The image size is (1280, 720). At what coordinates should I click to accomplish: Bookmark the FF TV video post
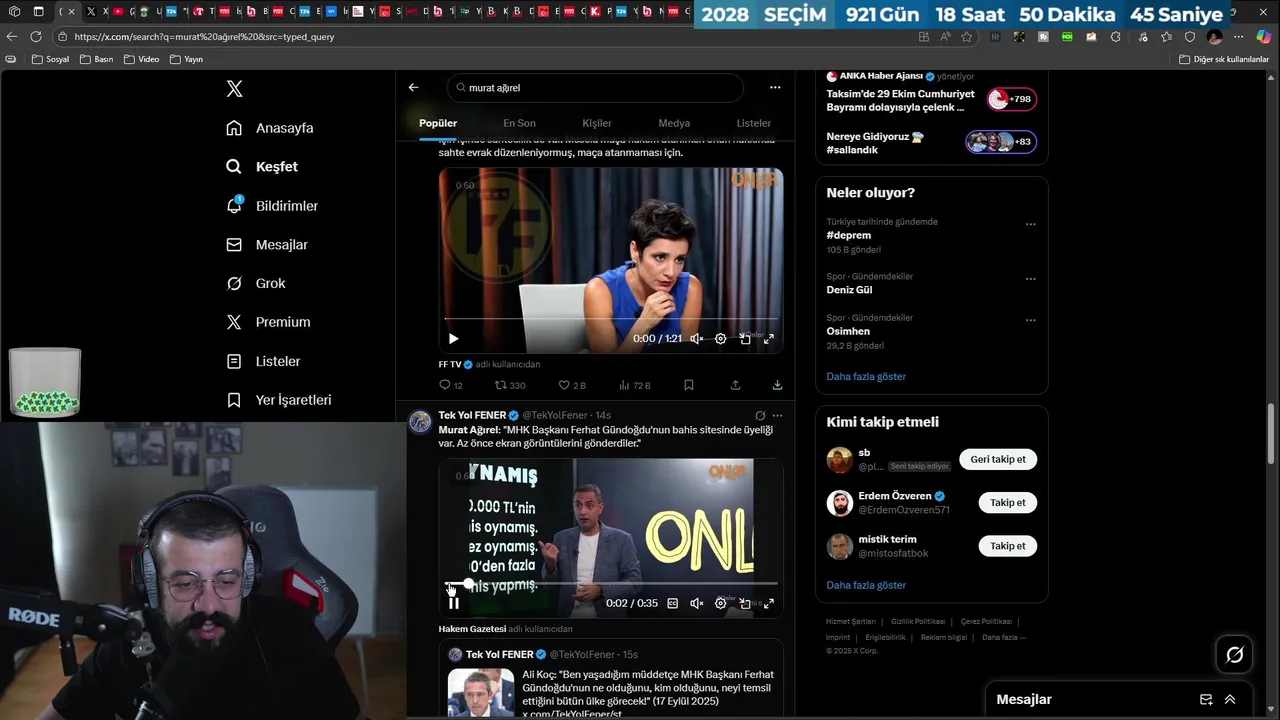click(x=689, y=385)
